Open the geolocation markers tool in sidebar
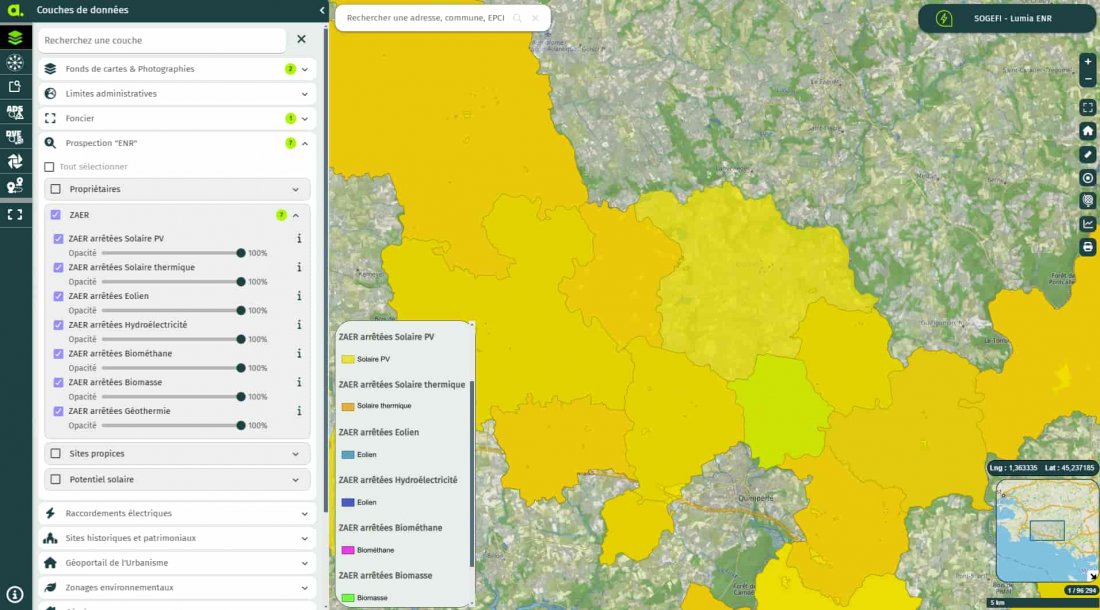This screenshot has width=1100, height=610. [x=14, y=185]
